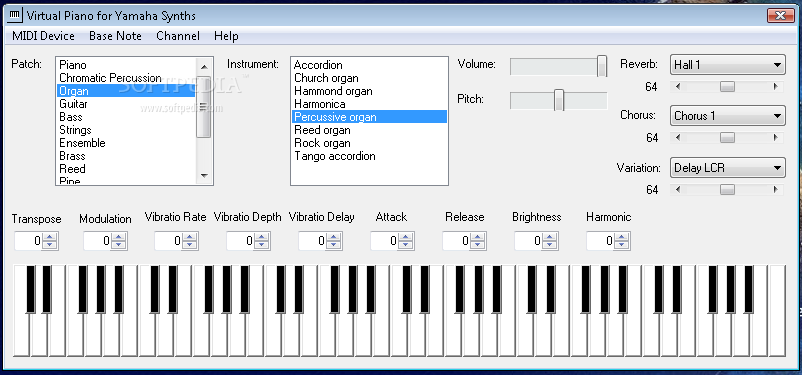Viewport: 802px width, 375px height.
Task: Increase the Attack value with up arrow
Action: (x=406, y=236)
